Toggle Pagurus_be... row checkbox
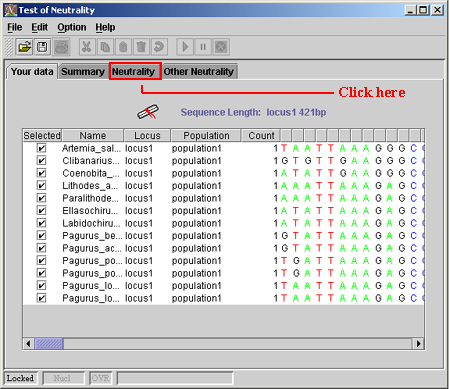The height and width of the screenshot is (389, 450). pyautogui.click(x=42, y=236)
